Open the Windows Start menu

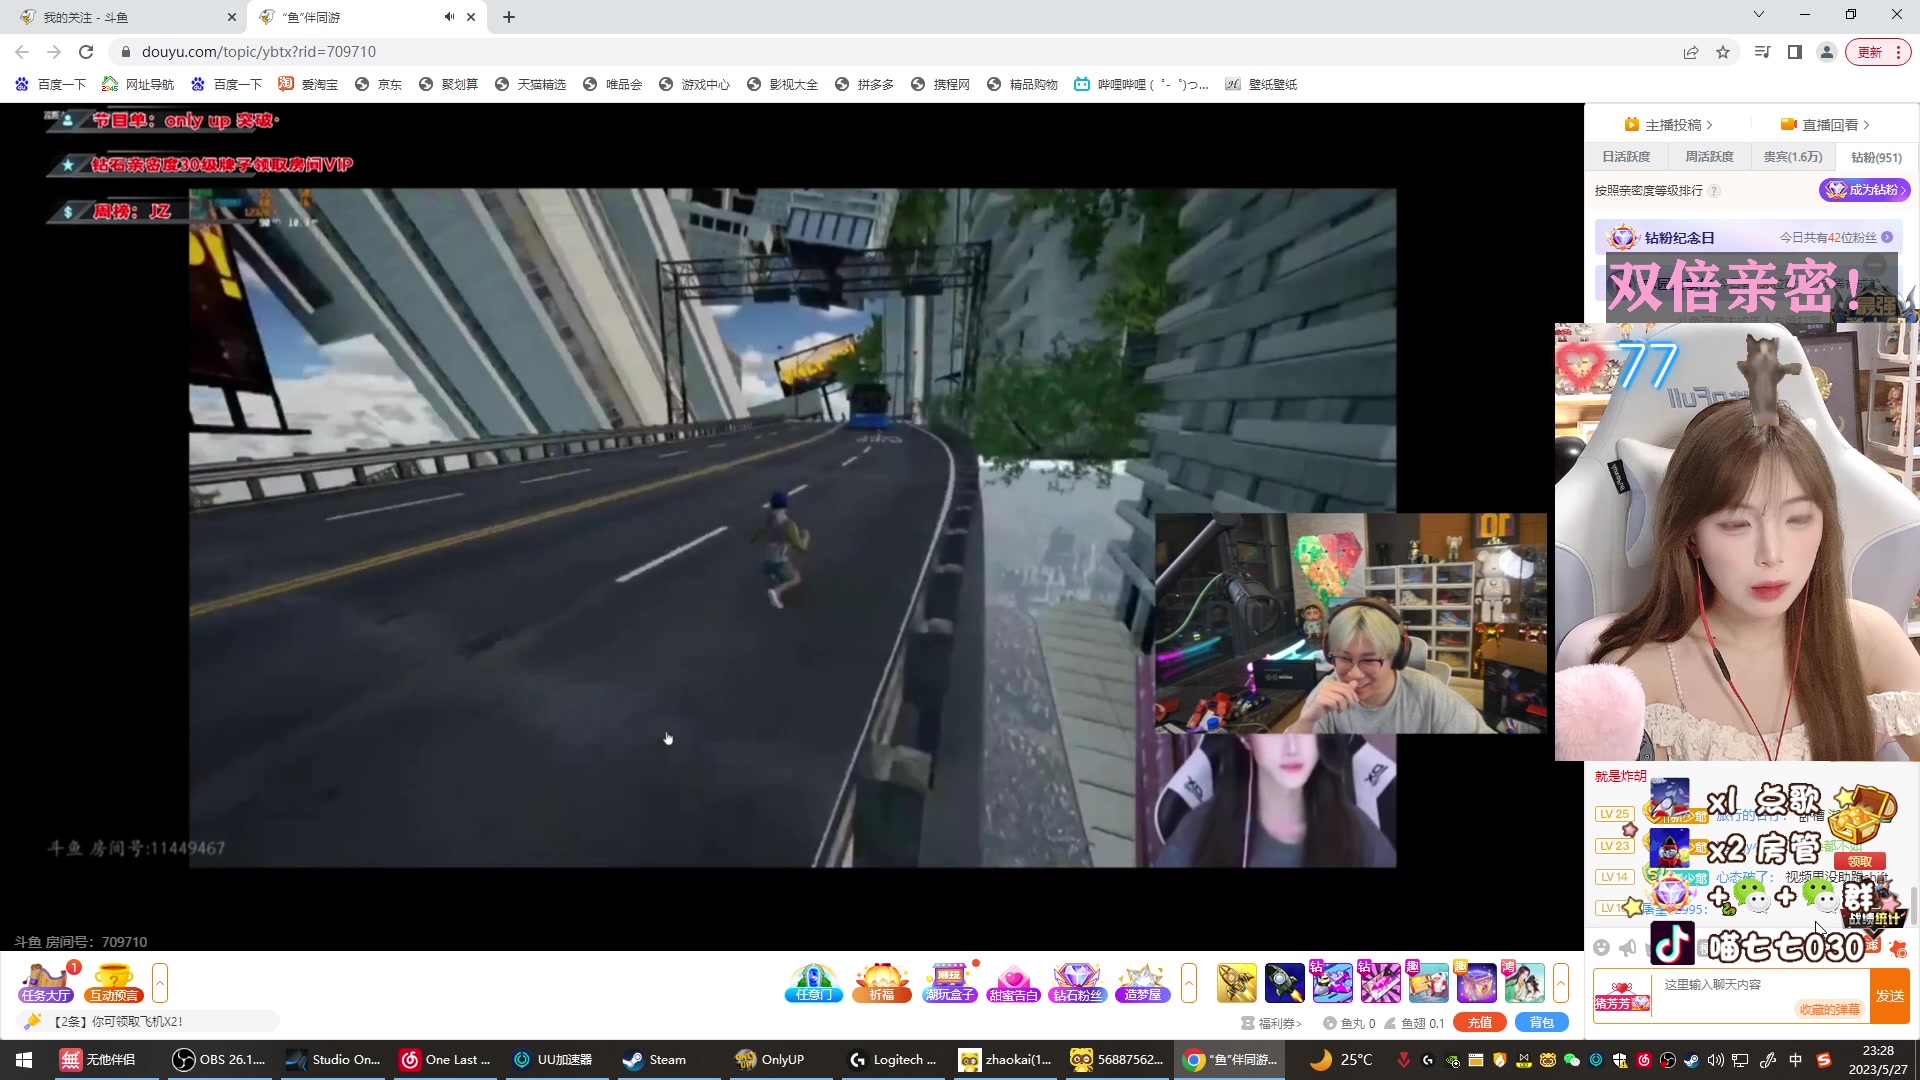click(24, 1060)
